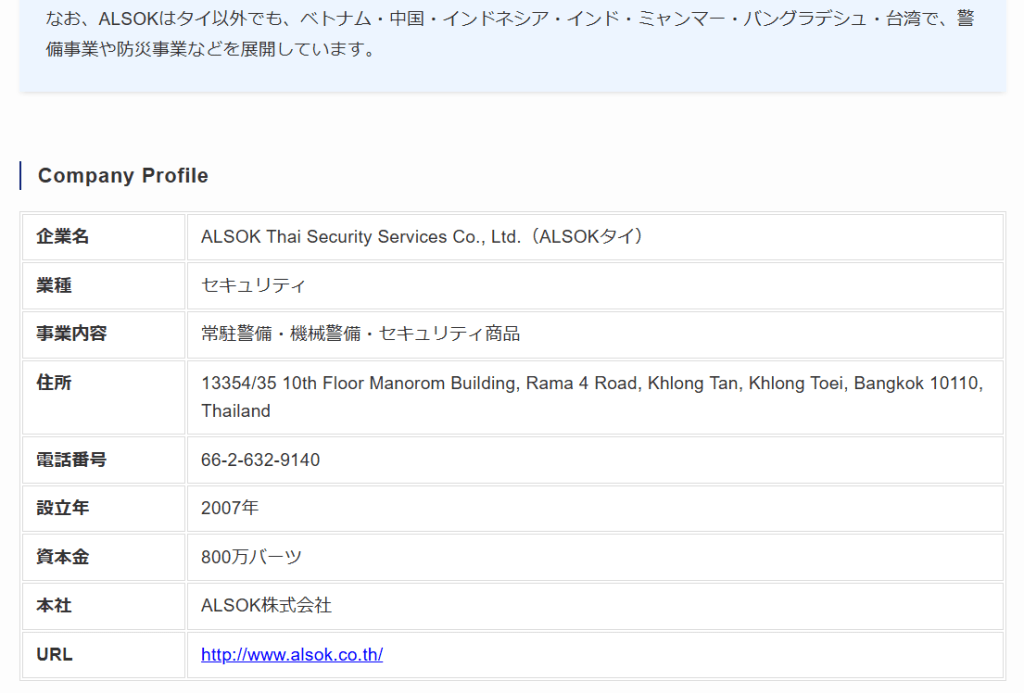Click the URL row label
Image resolution: width=1024 pixels, height=693 pixels.
pos(54,655)
